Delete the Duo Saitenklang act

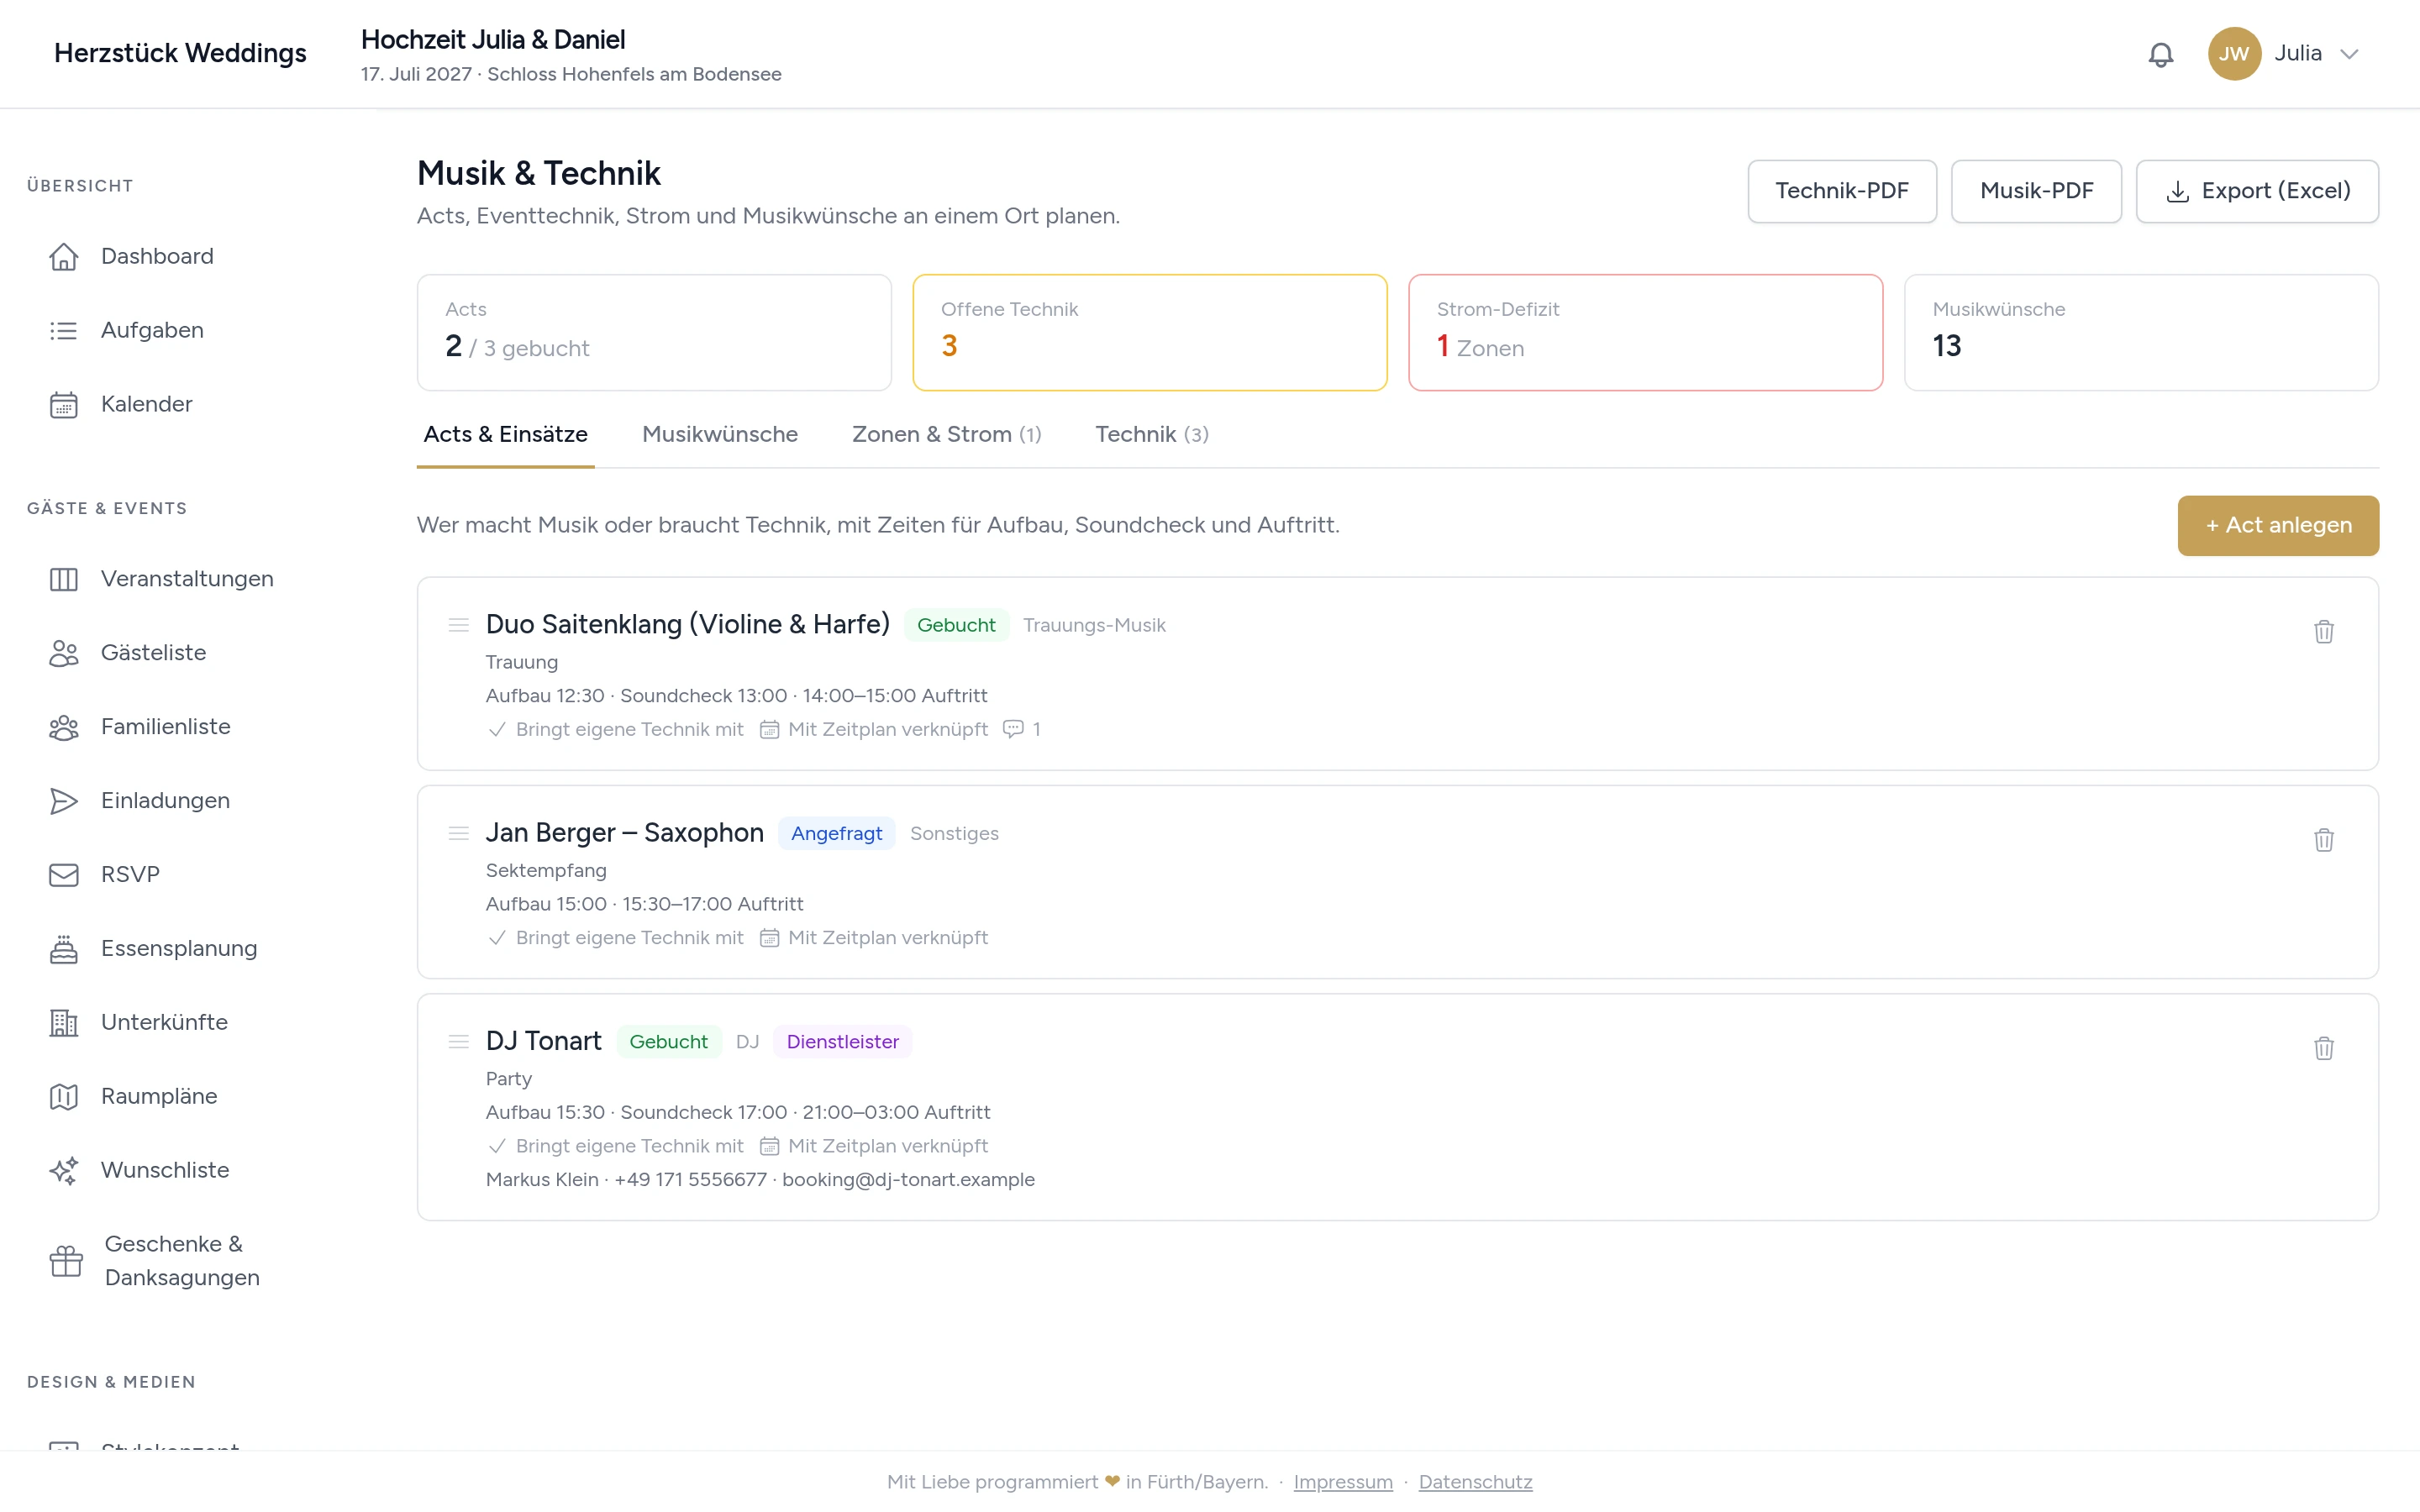tap(2323, 631)
